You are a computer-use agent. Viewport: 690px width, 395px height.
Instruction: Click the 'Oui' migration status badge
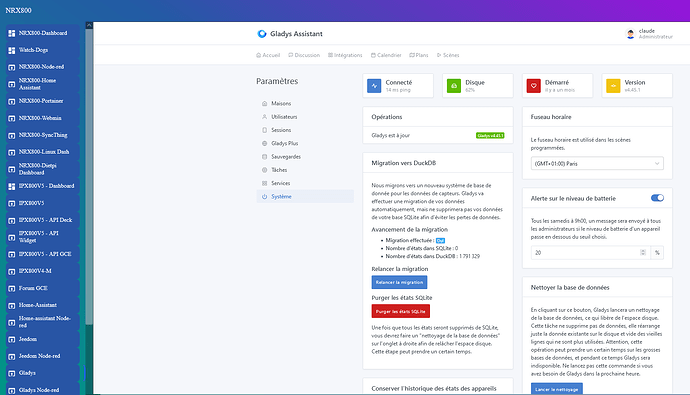440,241
